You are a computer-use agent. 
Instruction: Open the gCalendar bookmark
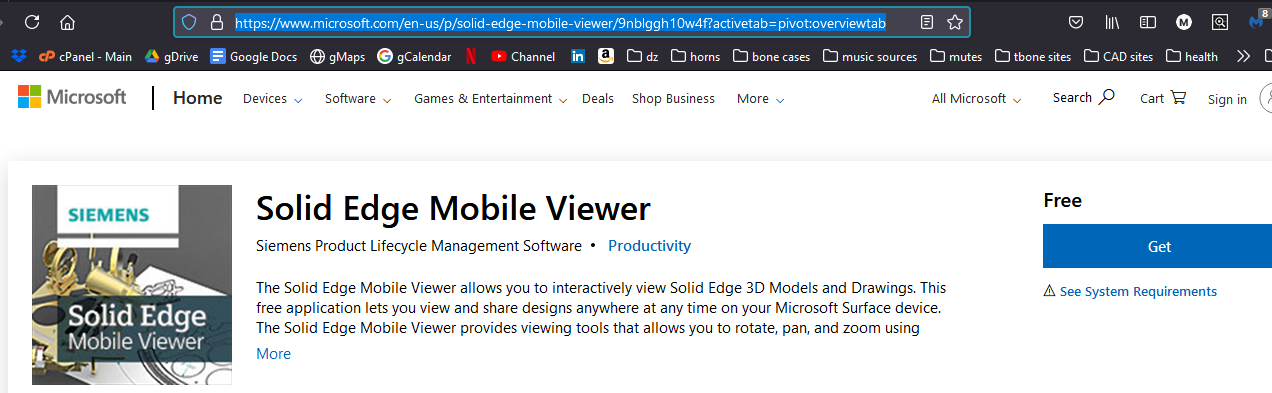coord(415,57)
